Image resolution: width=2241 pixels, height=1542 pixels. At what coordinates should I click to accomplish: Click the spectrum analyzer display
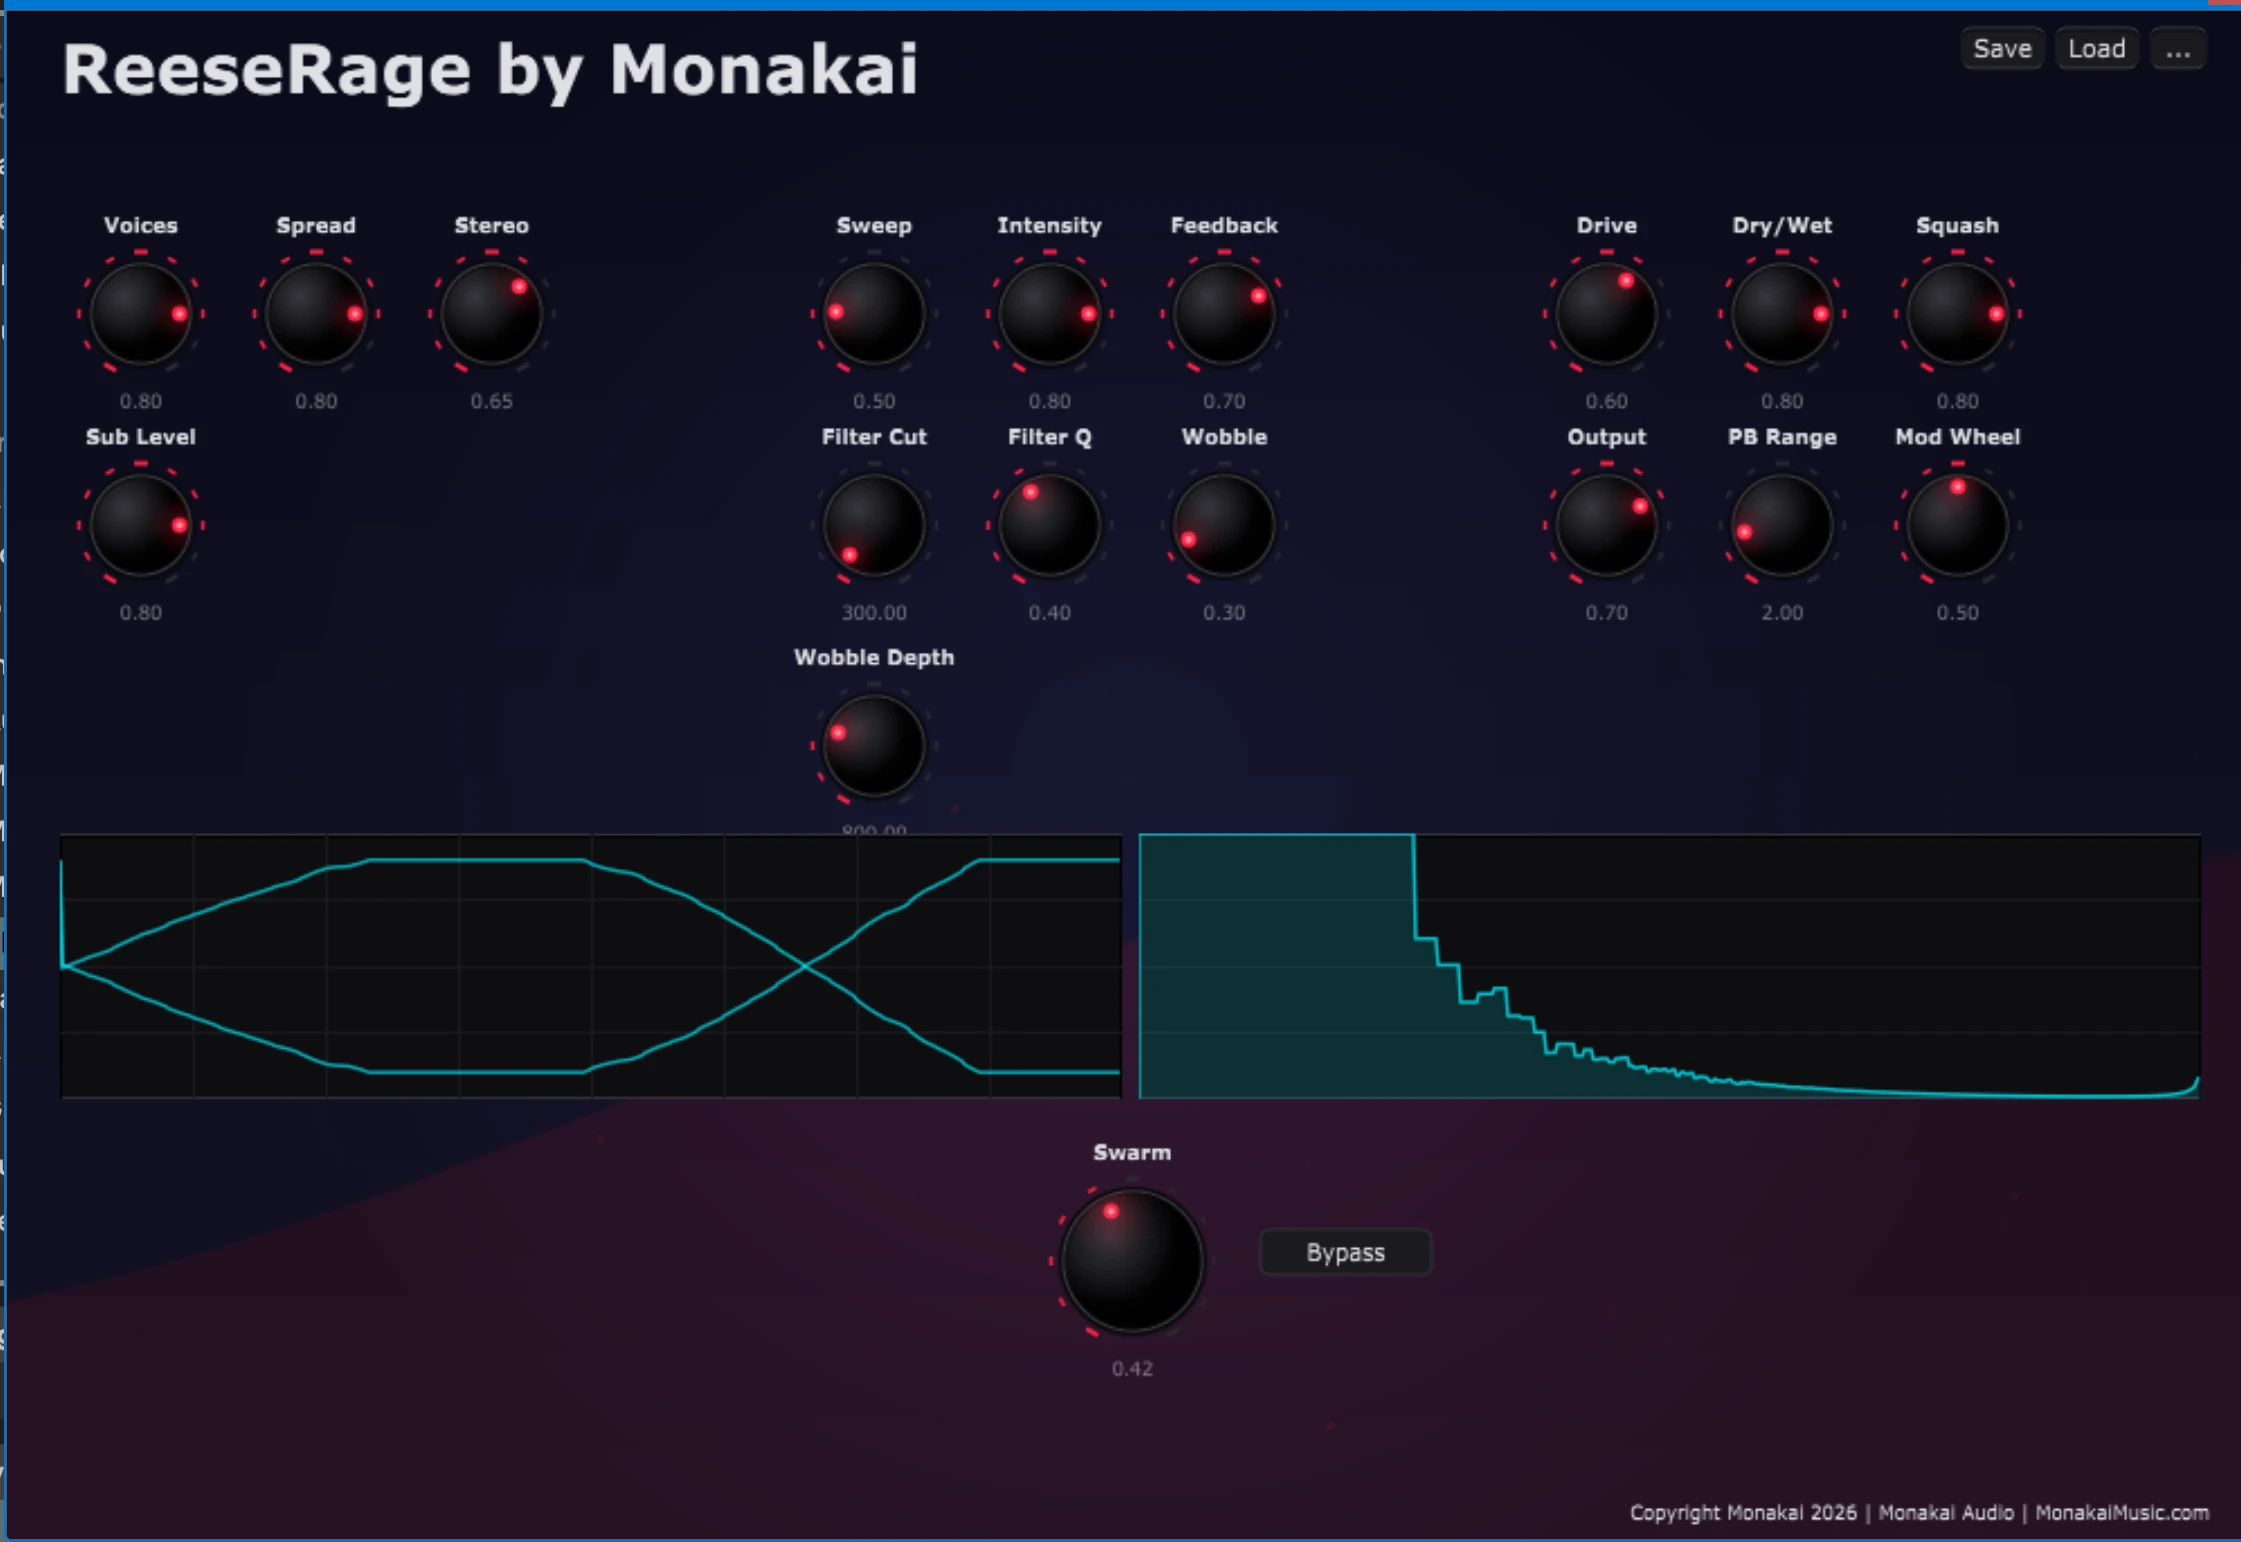pos(1669,966)
